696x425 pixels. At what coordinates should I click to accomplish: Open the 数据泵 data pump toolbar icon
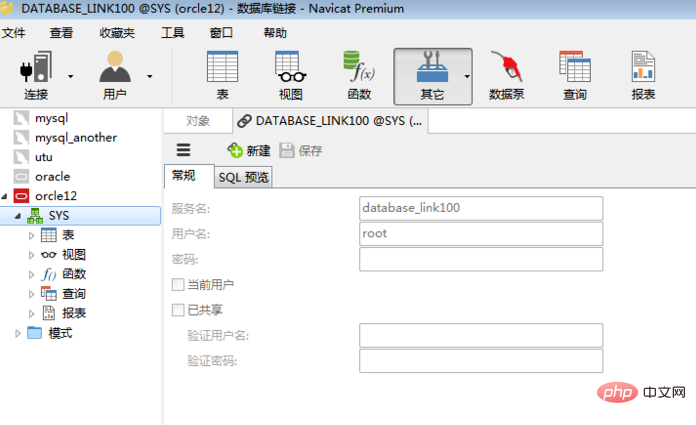coord(506,67)
